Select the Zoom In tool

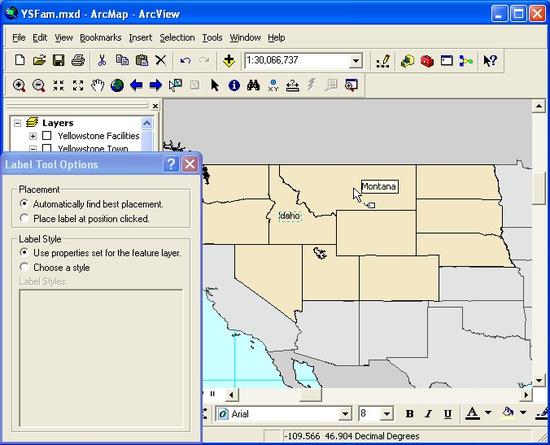click(19, 85)
